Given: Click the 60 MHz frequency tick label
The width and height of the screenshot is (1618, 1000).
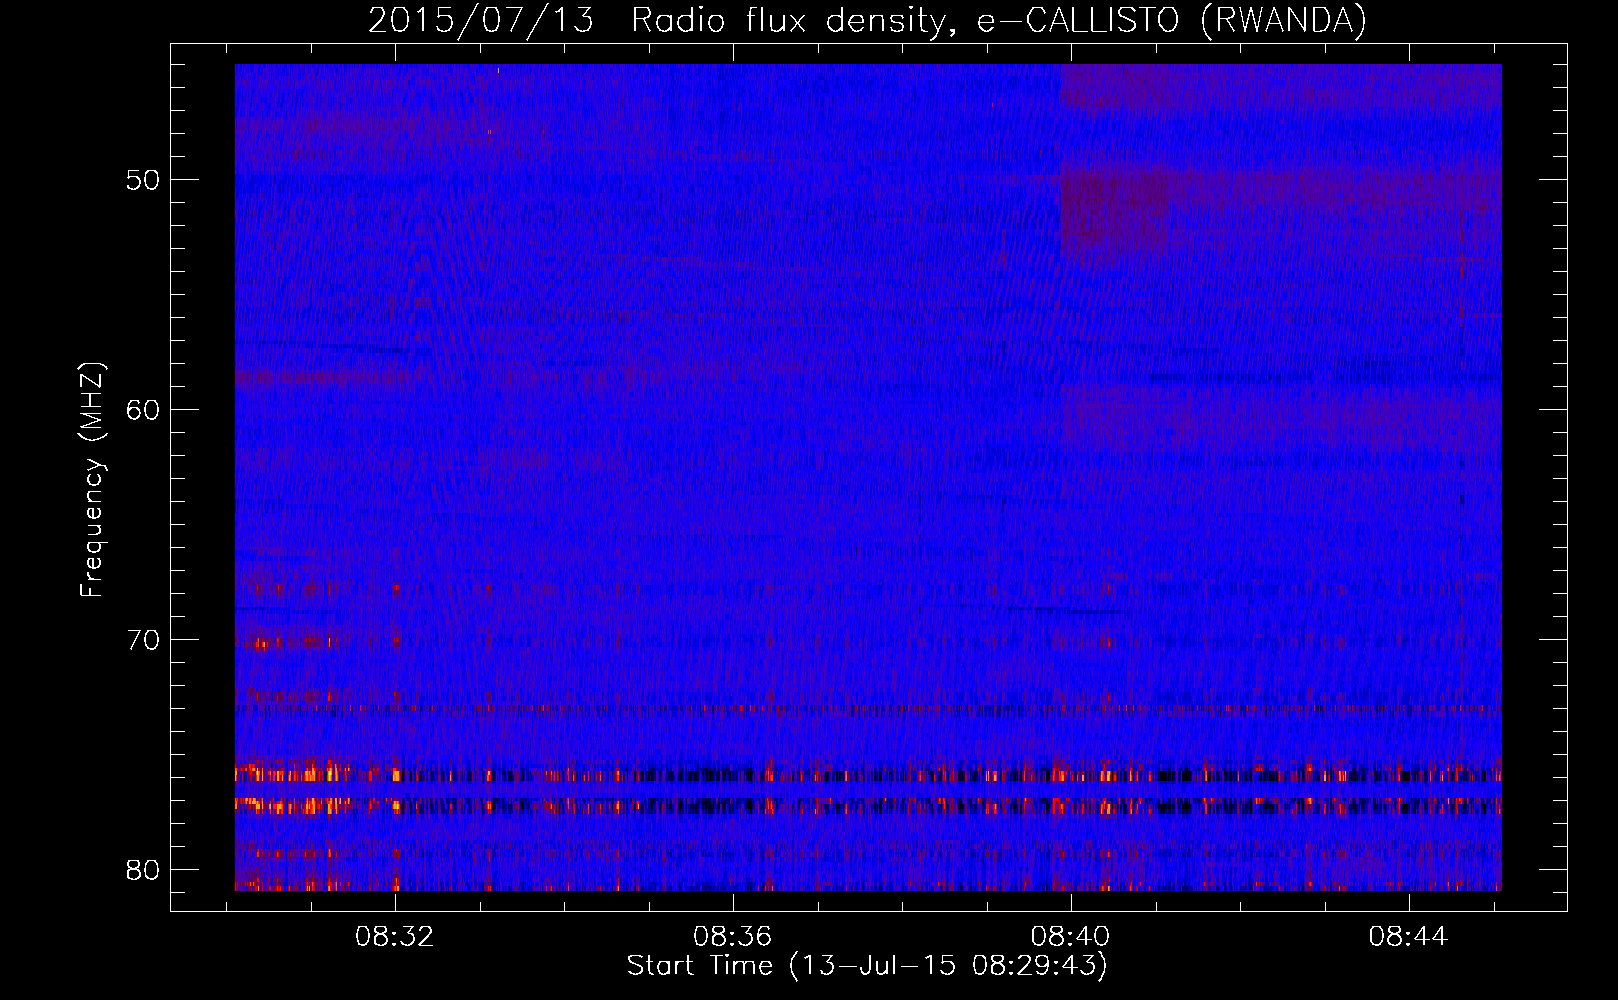Looking at the screenshot, I should 143,410.
